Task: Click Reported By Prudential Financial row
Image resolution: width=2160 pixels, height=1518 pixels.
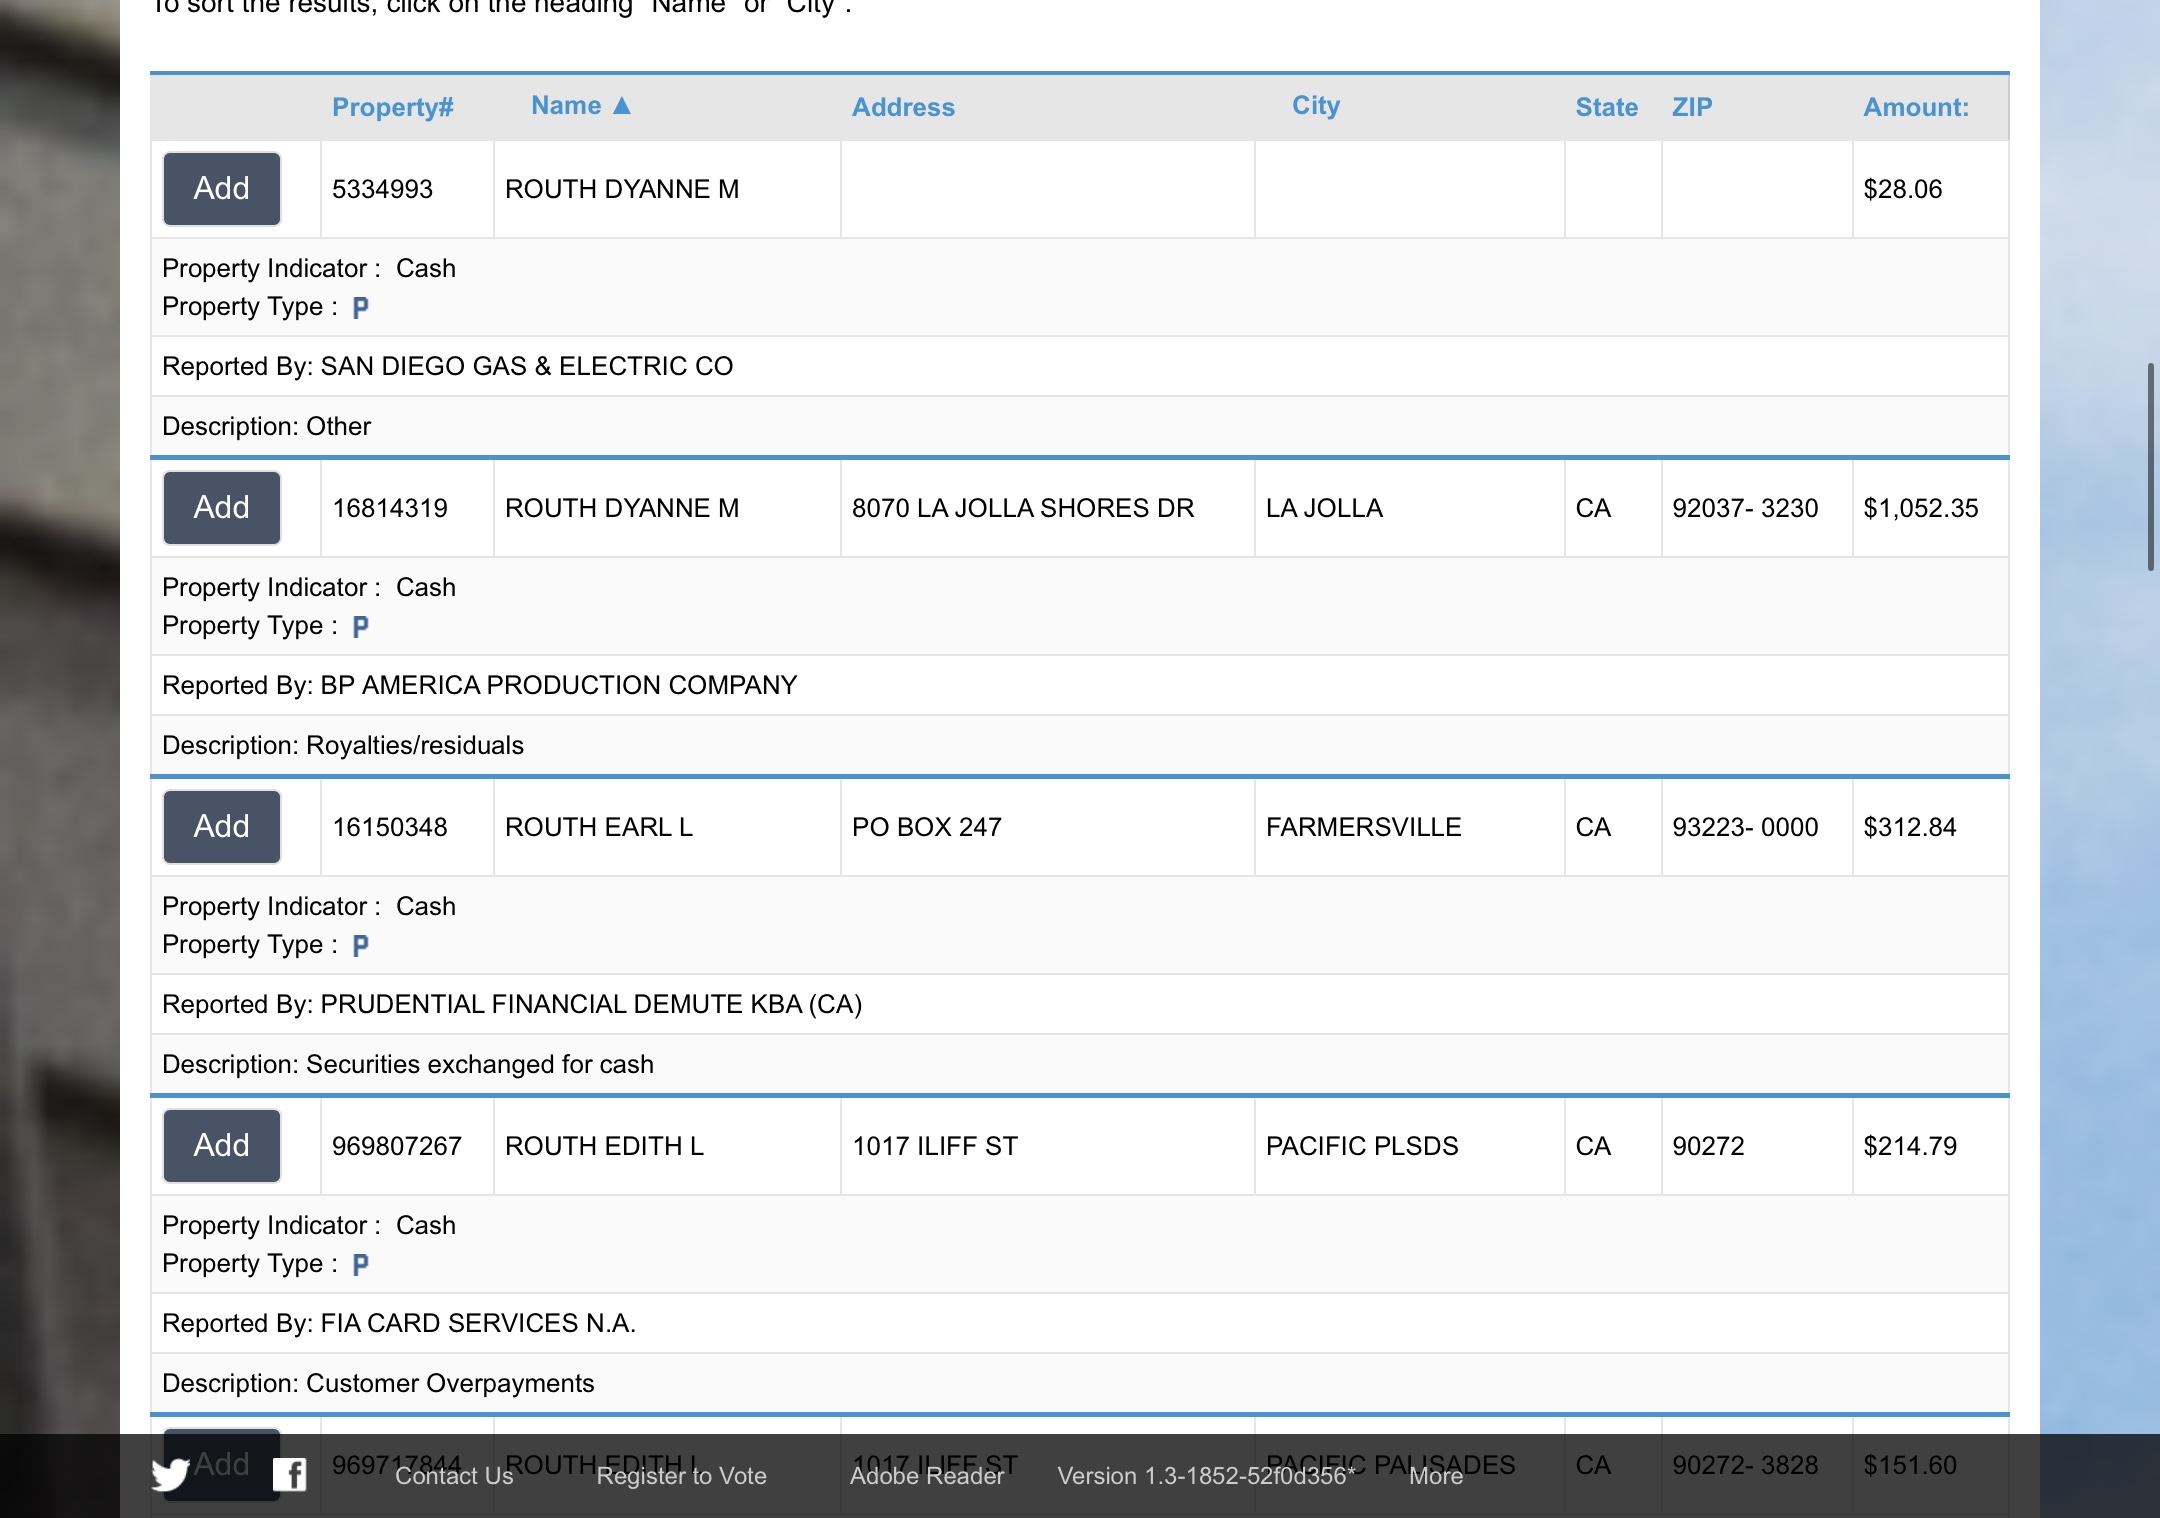Action: (x=1080, y=1004)
